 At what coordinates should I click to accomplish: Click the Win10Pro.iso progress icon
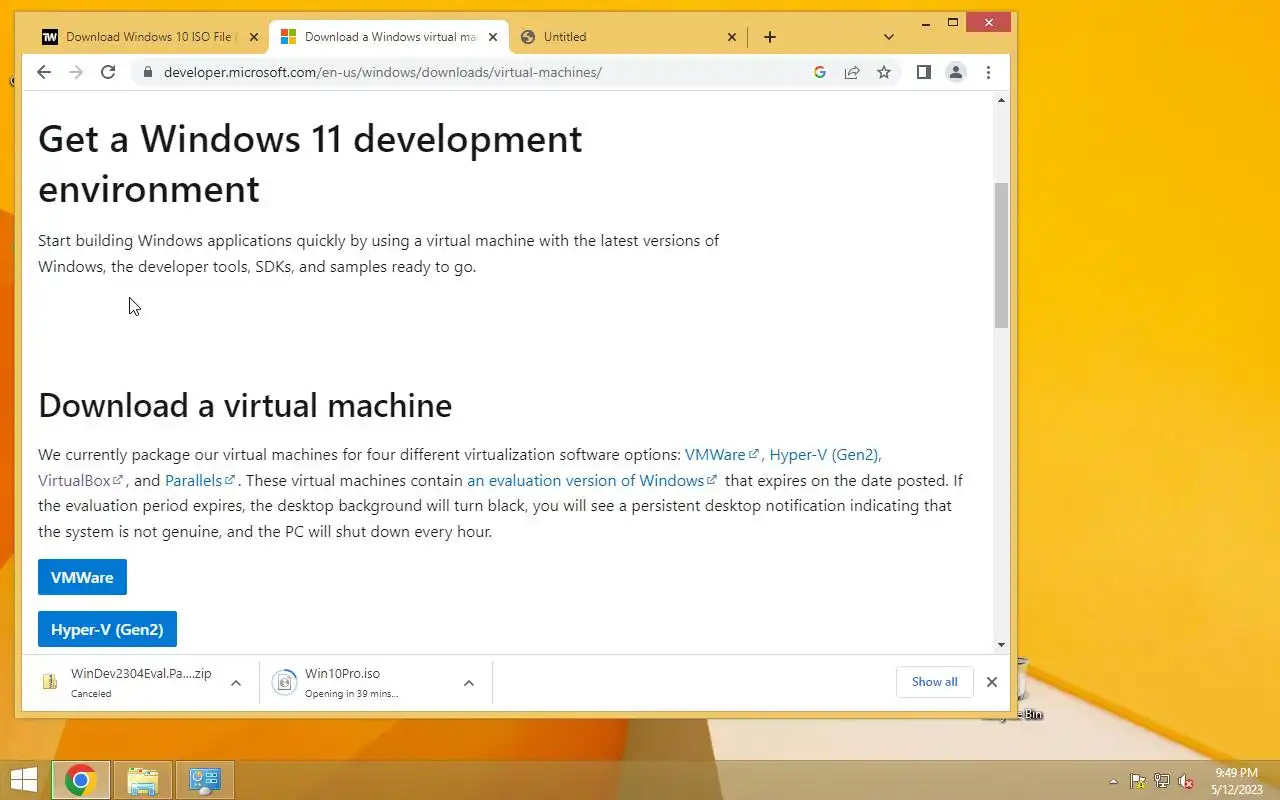point(284,682)
